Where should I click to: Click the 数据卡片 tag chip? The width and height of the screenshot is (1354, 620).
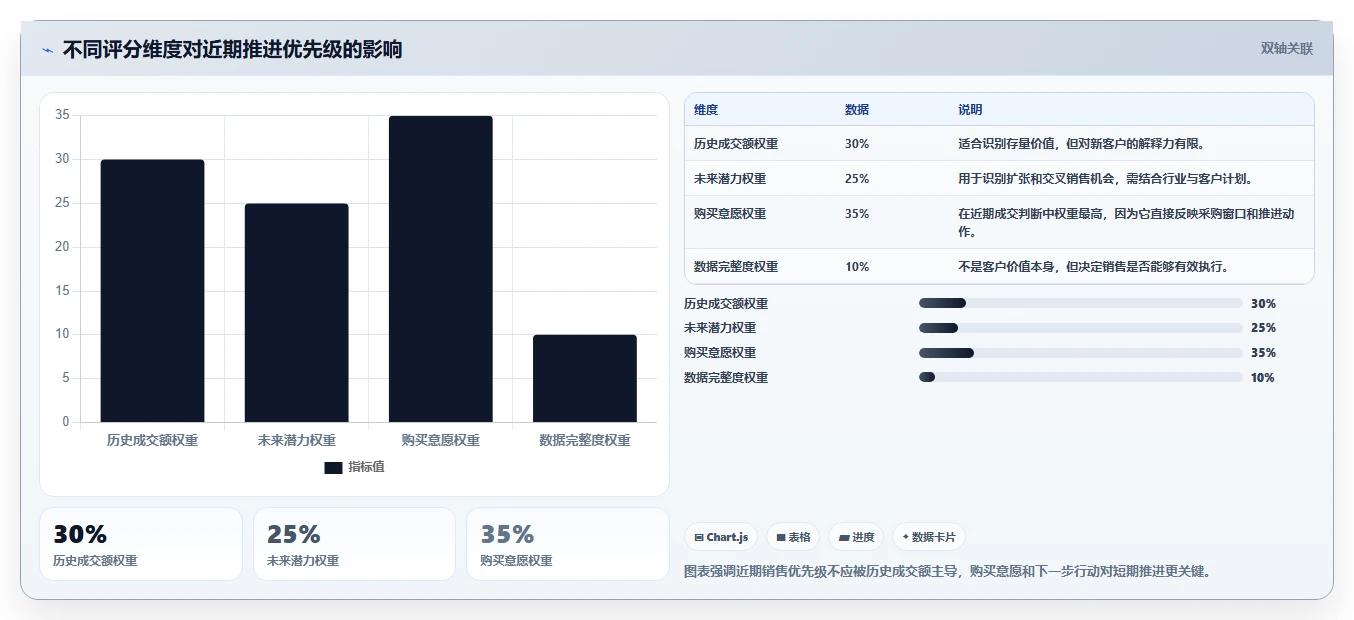coord(929,537)
